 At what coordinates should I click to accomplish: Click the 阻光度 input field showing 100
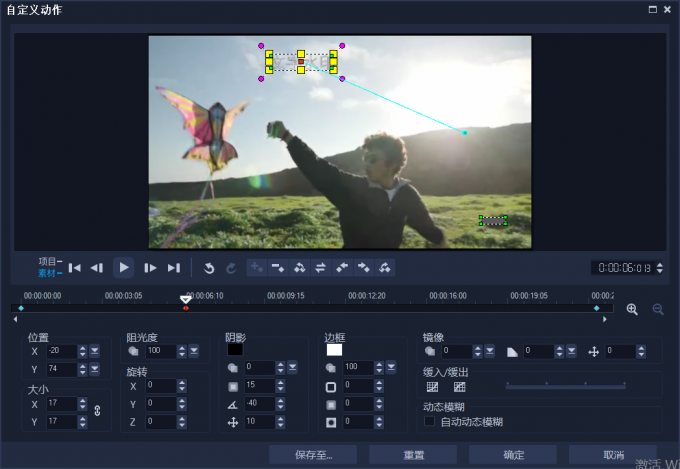pos(161,351)
